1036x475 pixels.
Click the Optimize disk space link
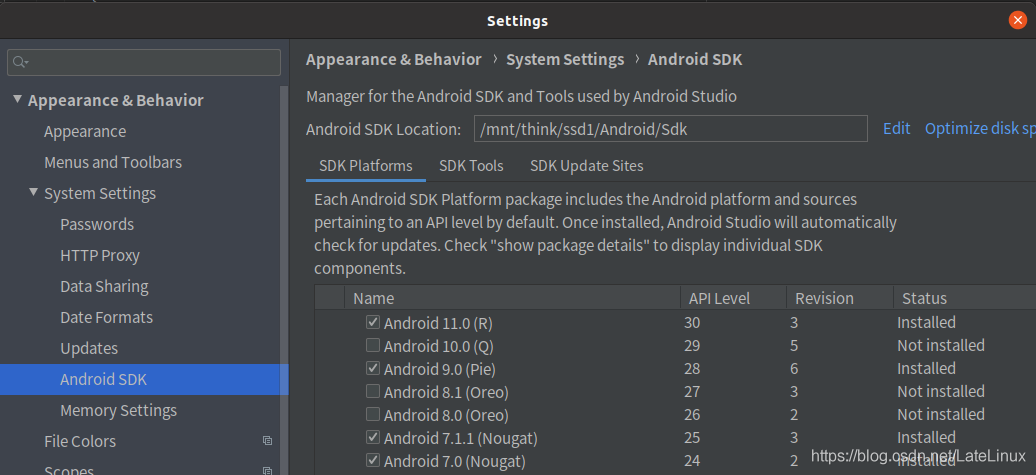979,128
